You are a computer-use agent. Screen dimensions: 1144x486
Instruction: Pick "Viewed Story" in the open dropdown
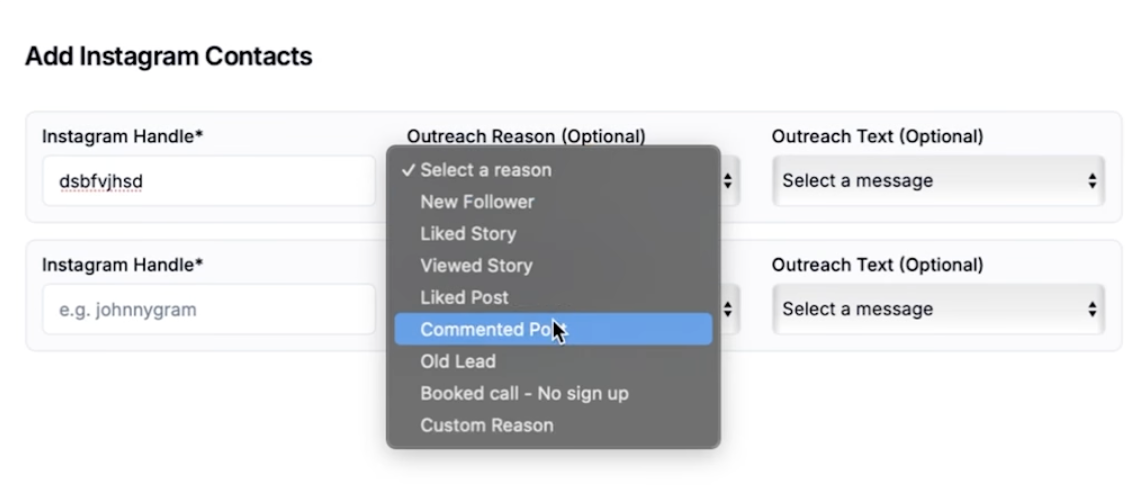click(476, 266)
